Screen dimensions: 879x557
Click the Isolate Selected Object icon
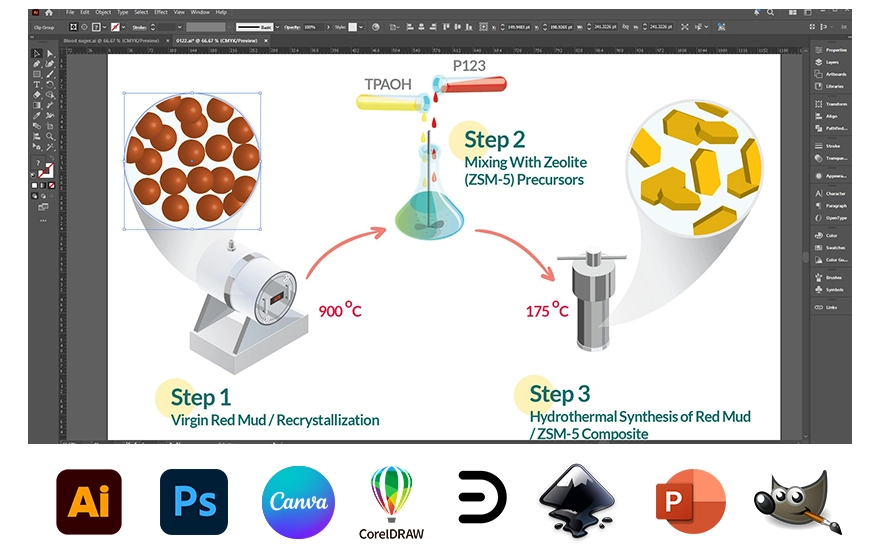685,26
